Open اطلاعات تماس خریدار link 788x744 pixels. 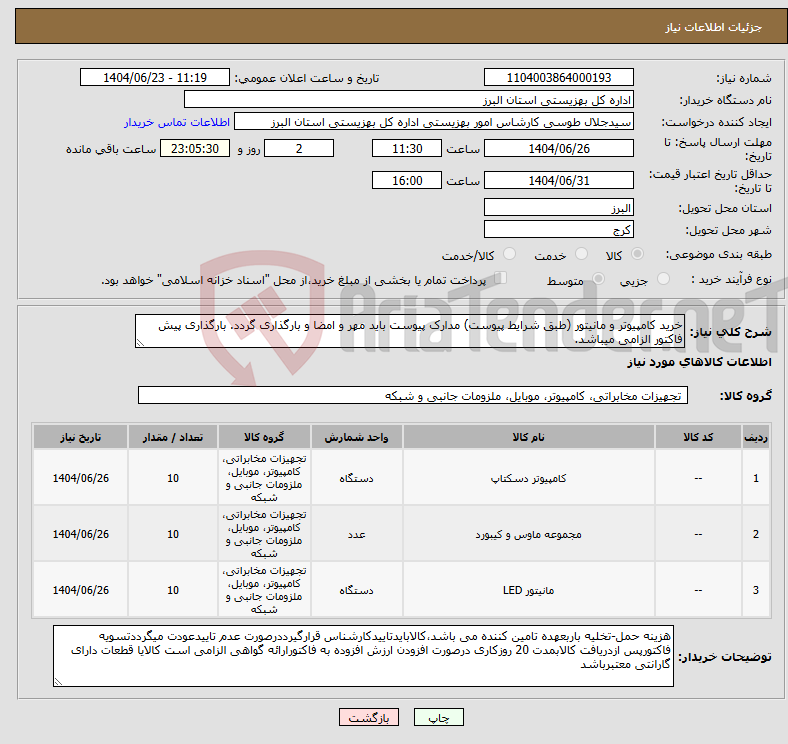pyautogui.click(x=177, y=122)
